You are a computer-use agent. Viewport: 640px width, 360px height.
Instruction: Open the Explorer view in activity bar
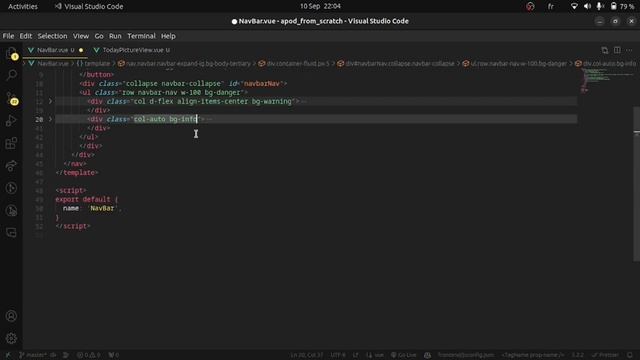point(11,53)
